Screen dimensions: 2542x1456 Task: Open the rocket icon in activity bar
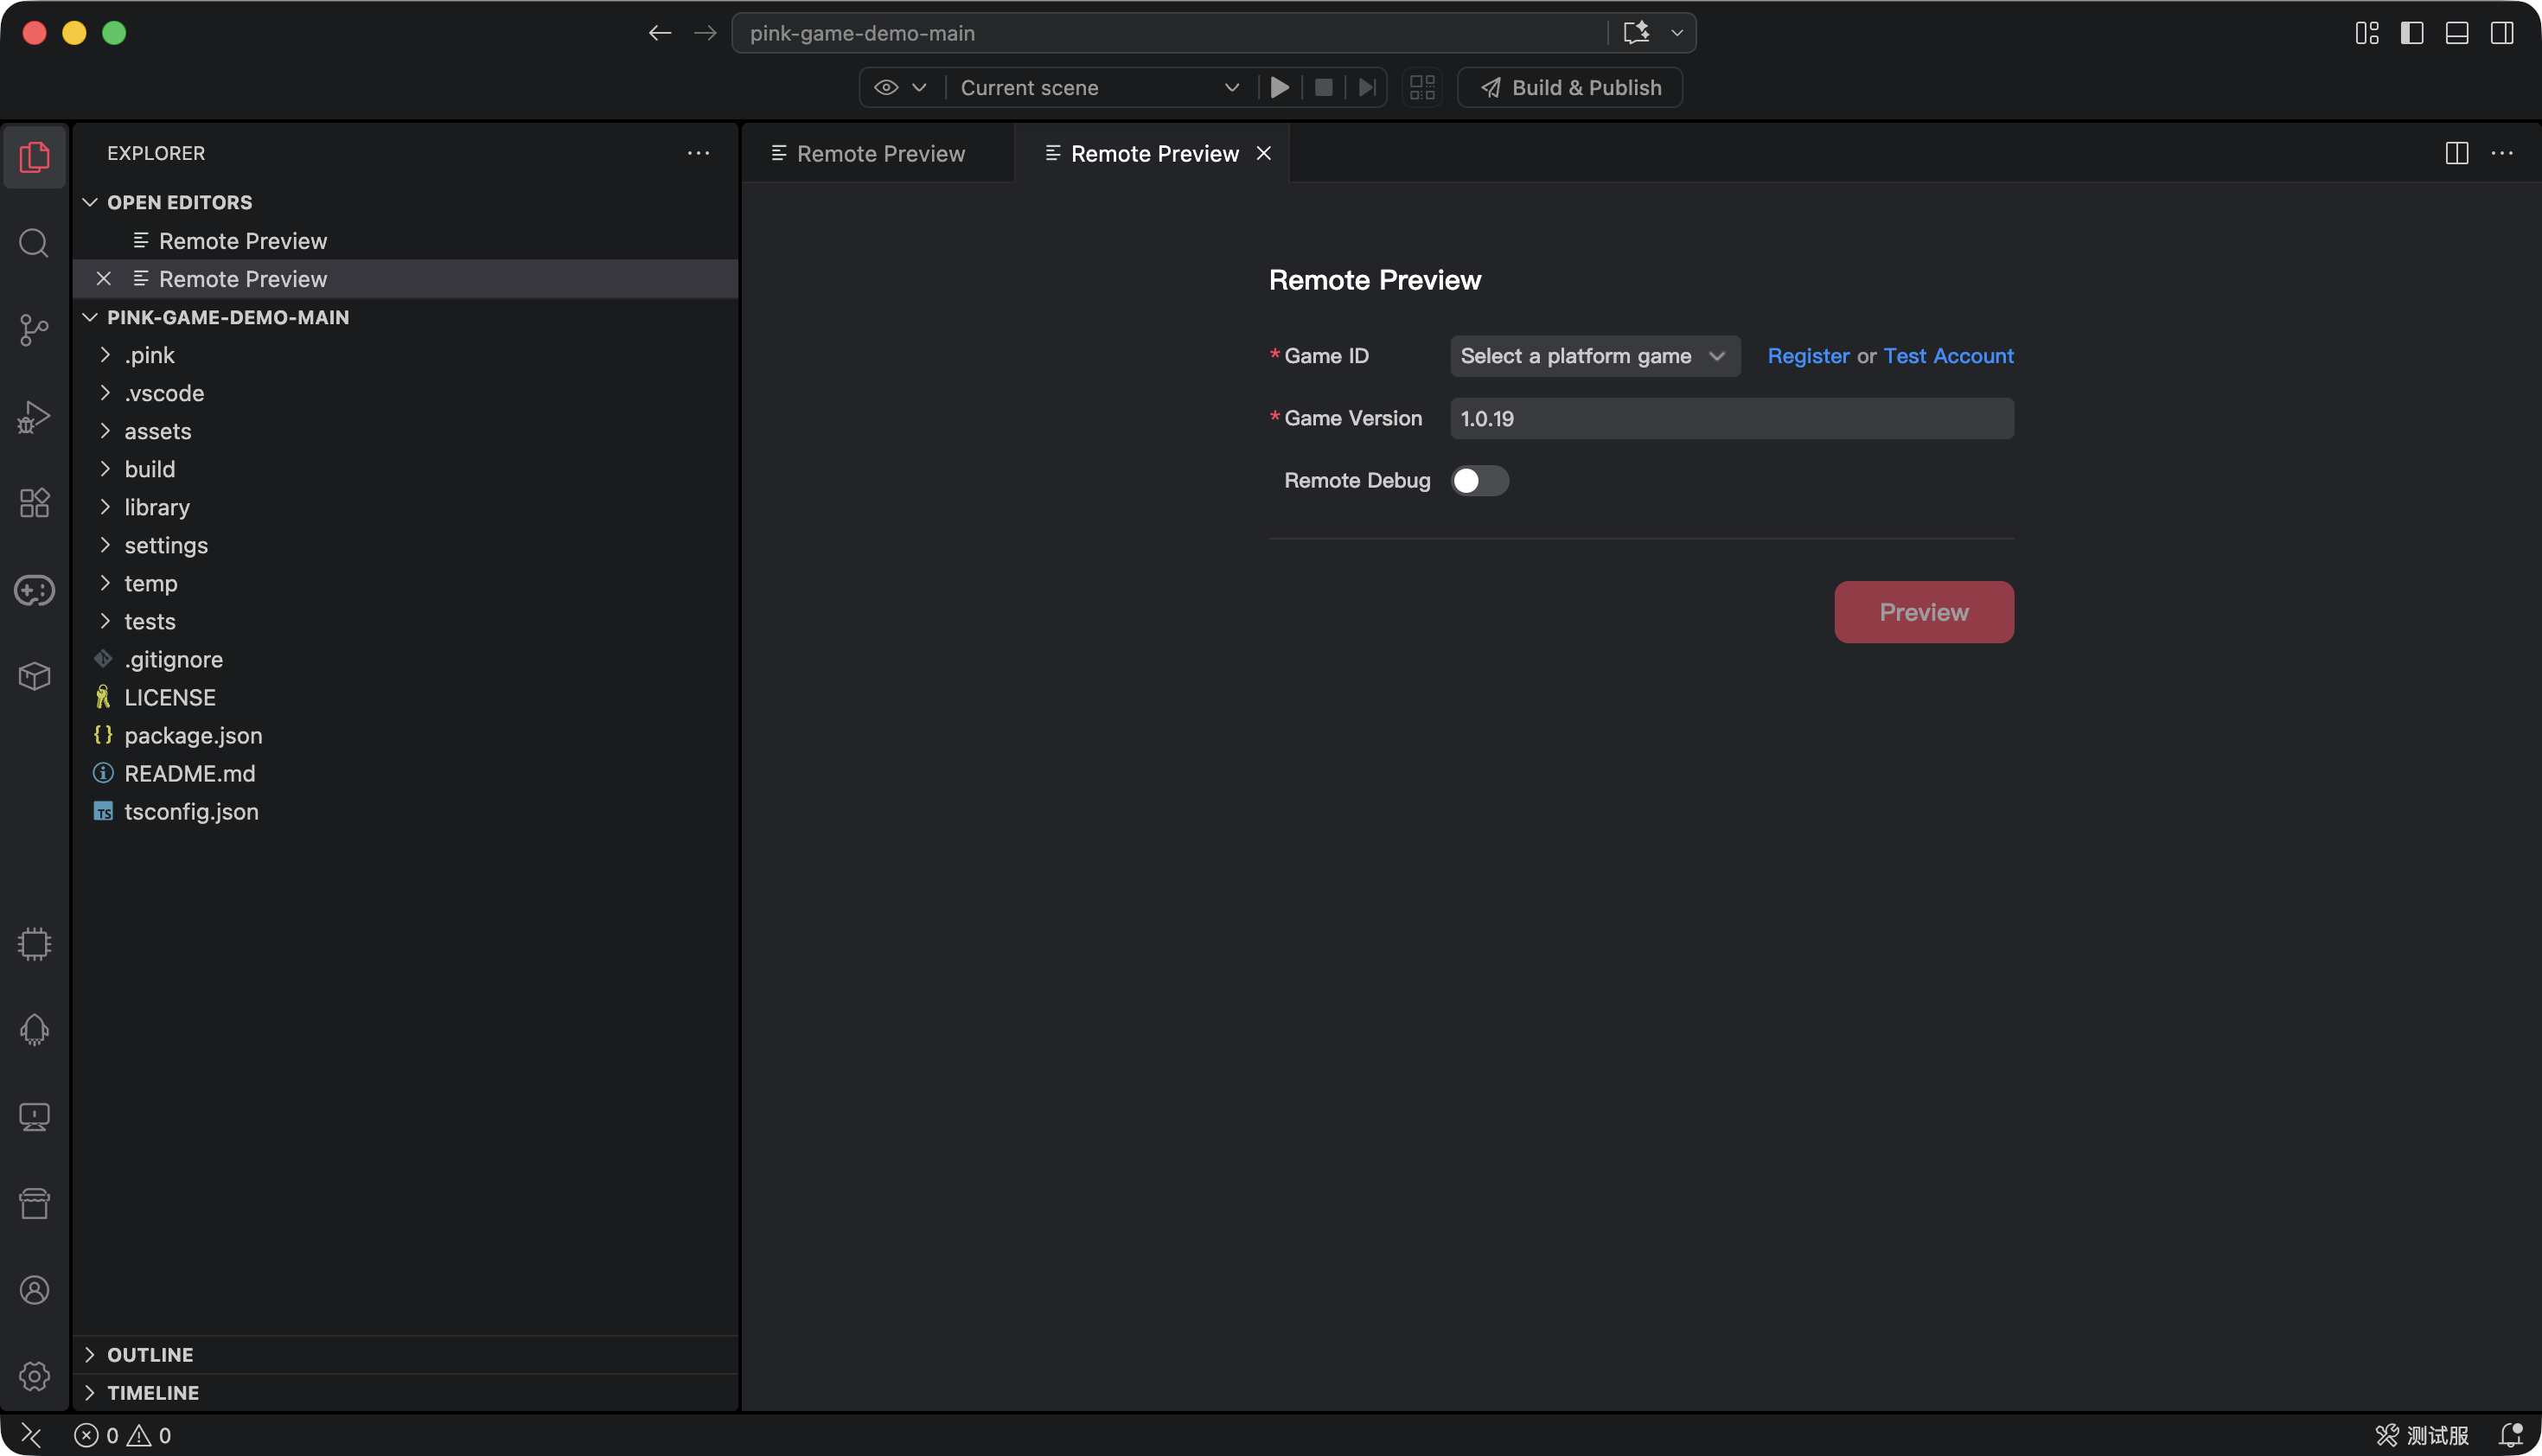pos(34,1030)
